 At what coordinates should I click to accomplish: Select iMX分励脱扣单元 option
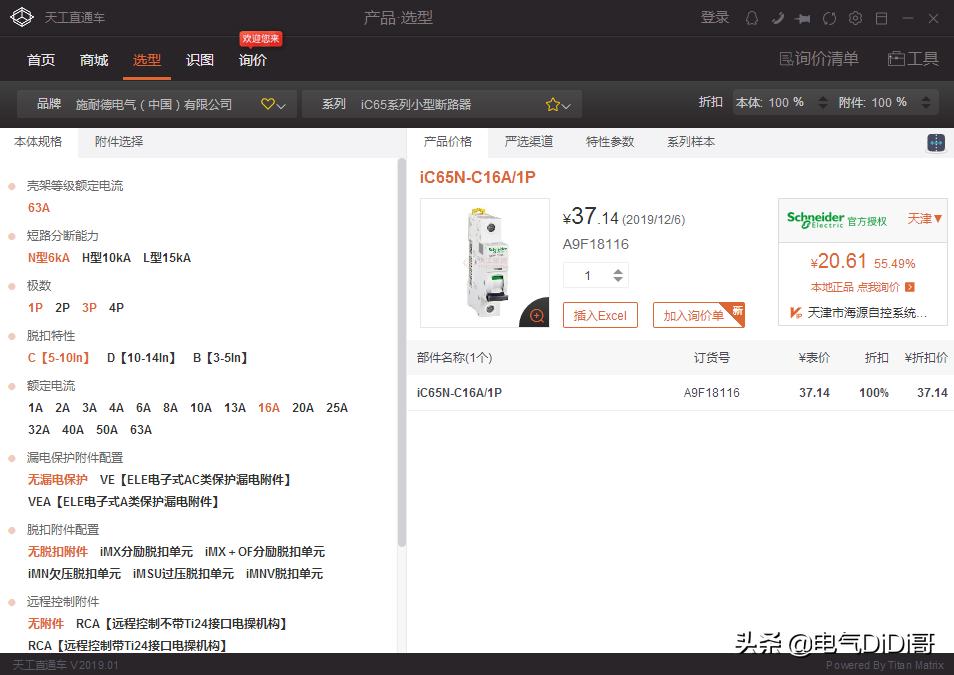(x=146, y=551)
